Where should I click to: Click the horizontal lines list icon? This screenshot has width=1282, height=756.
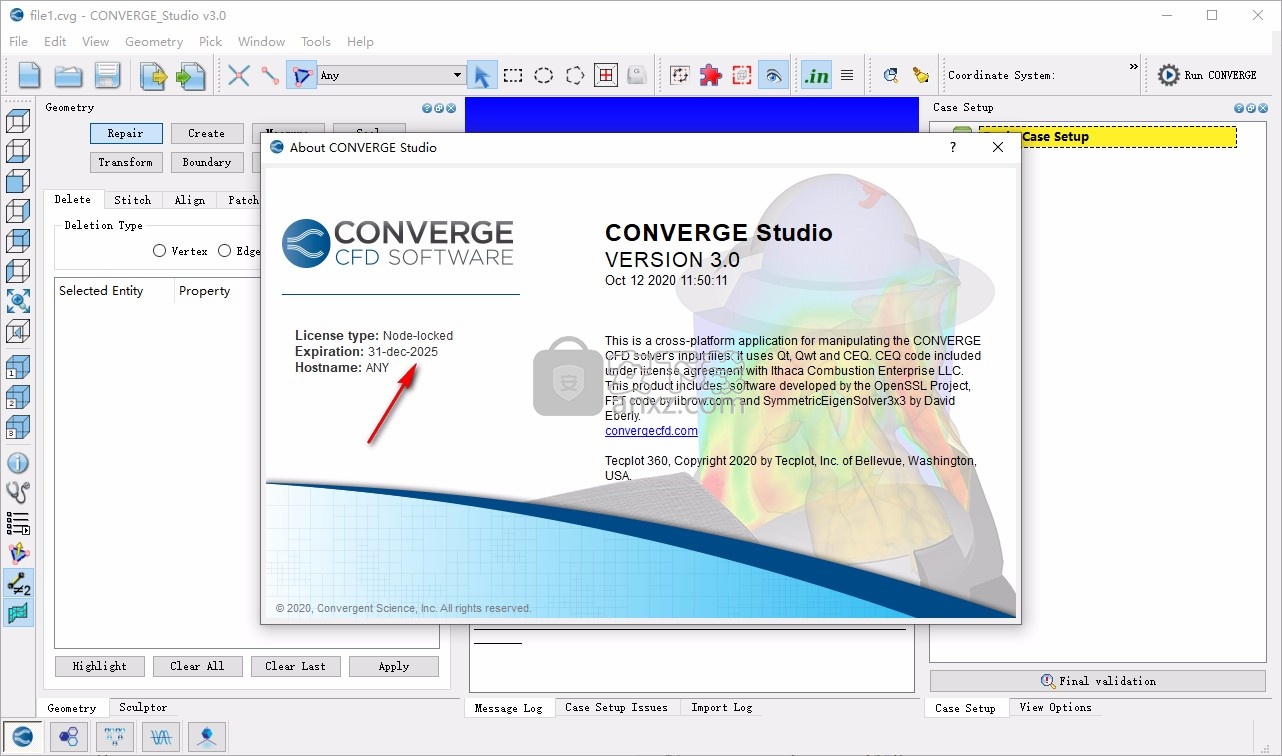847,75
